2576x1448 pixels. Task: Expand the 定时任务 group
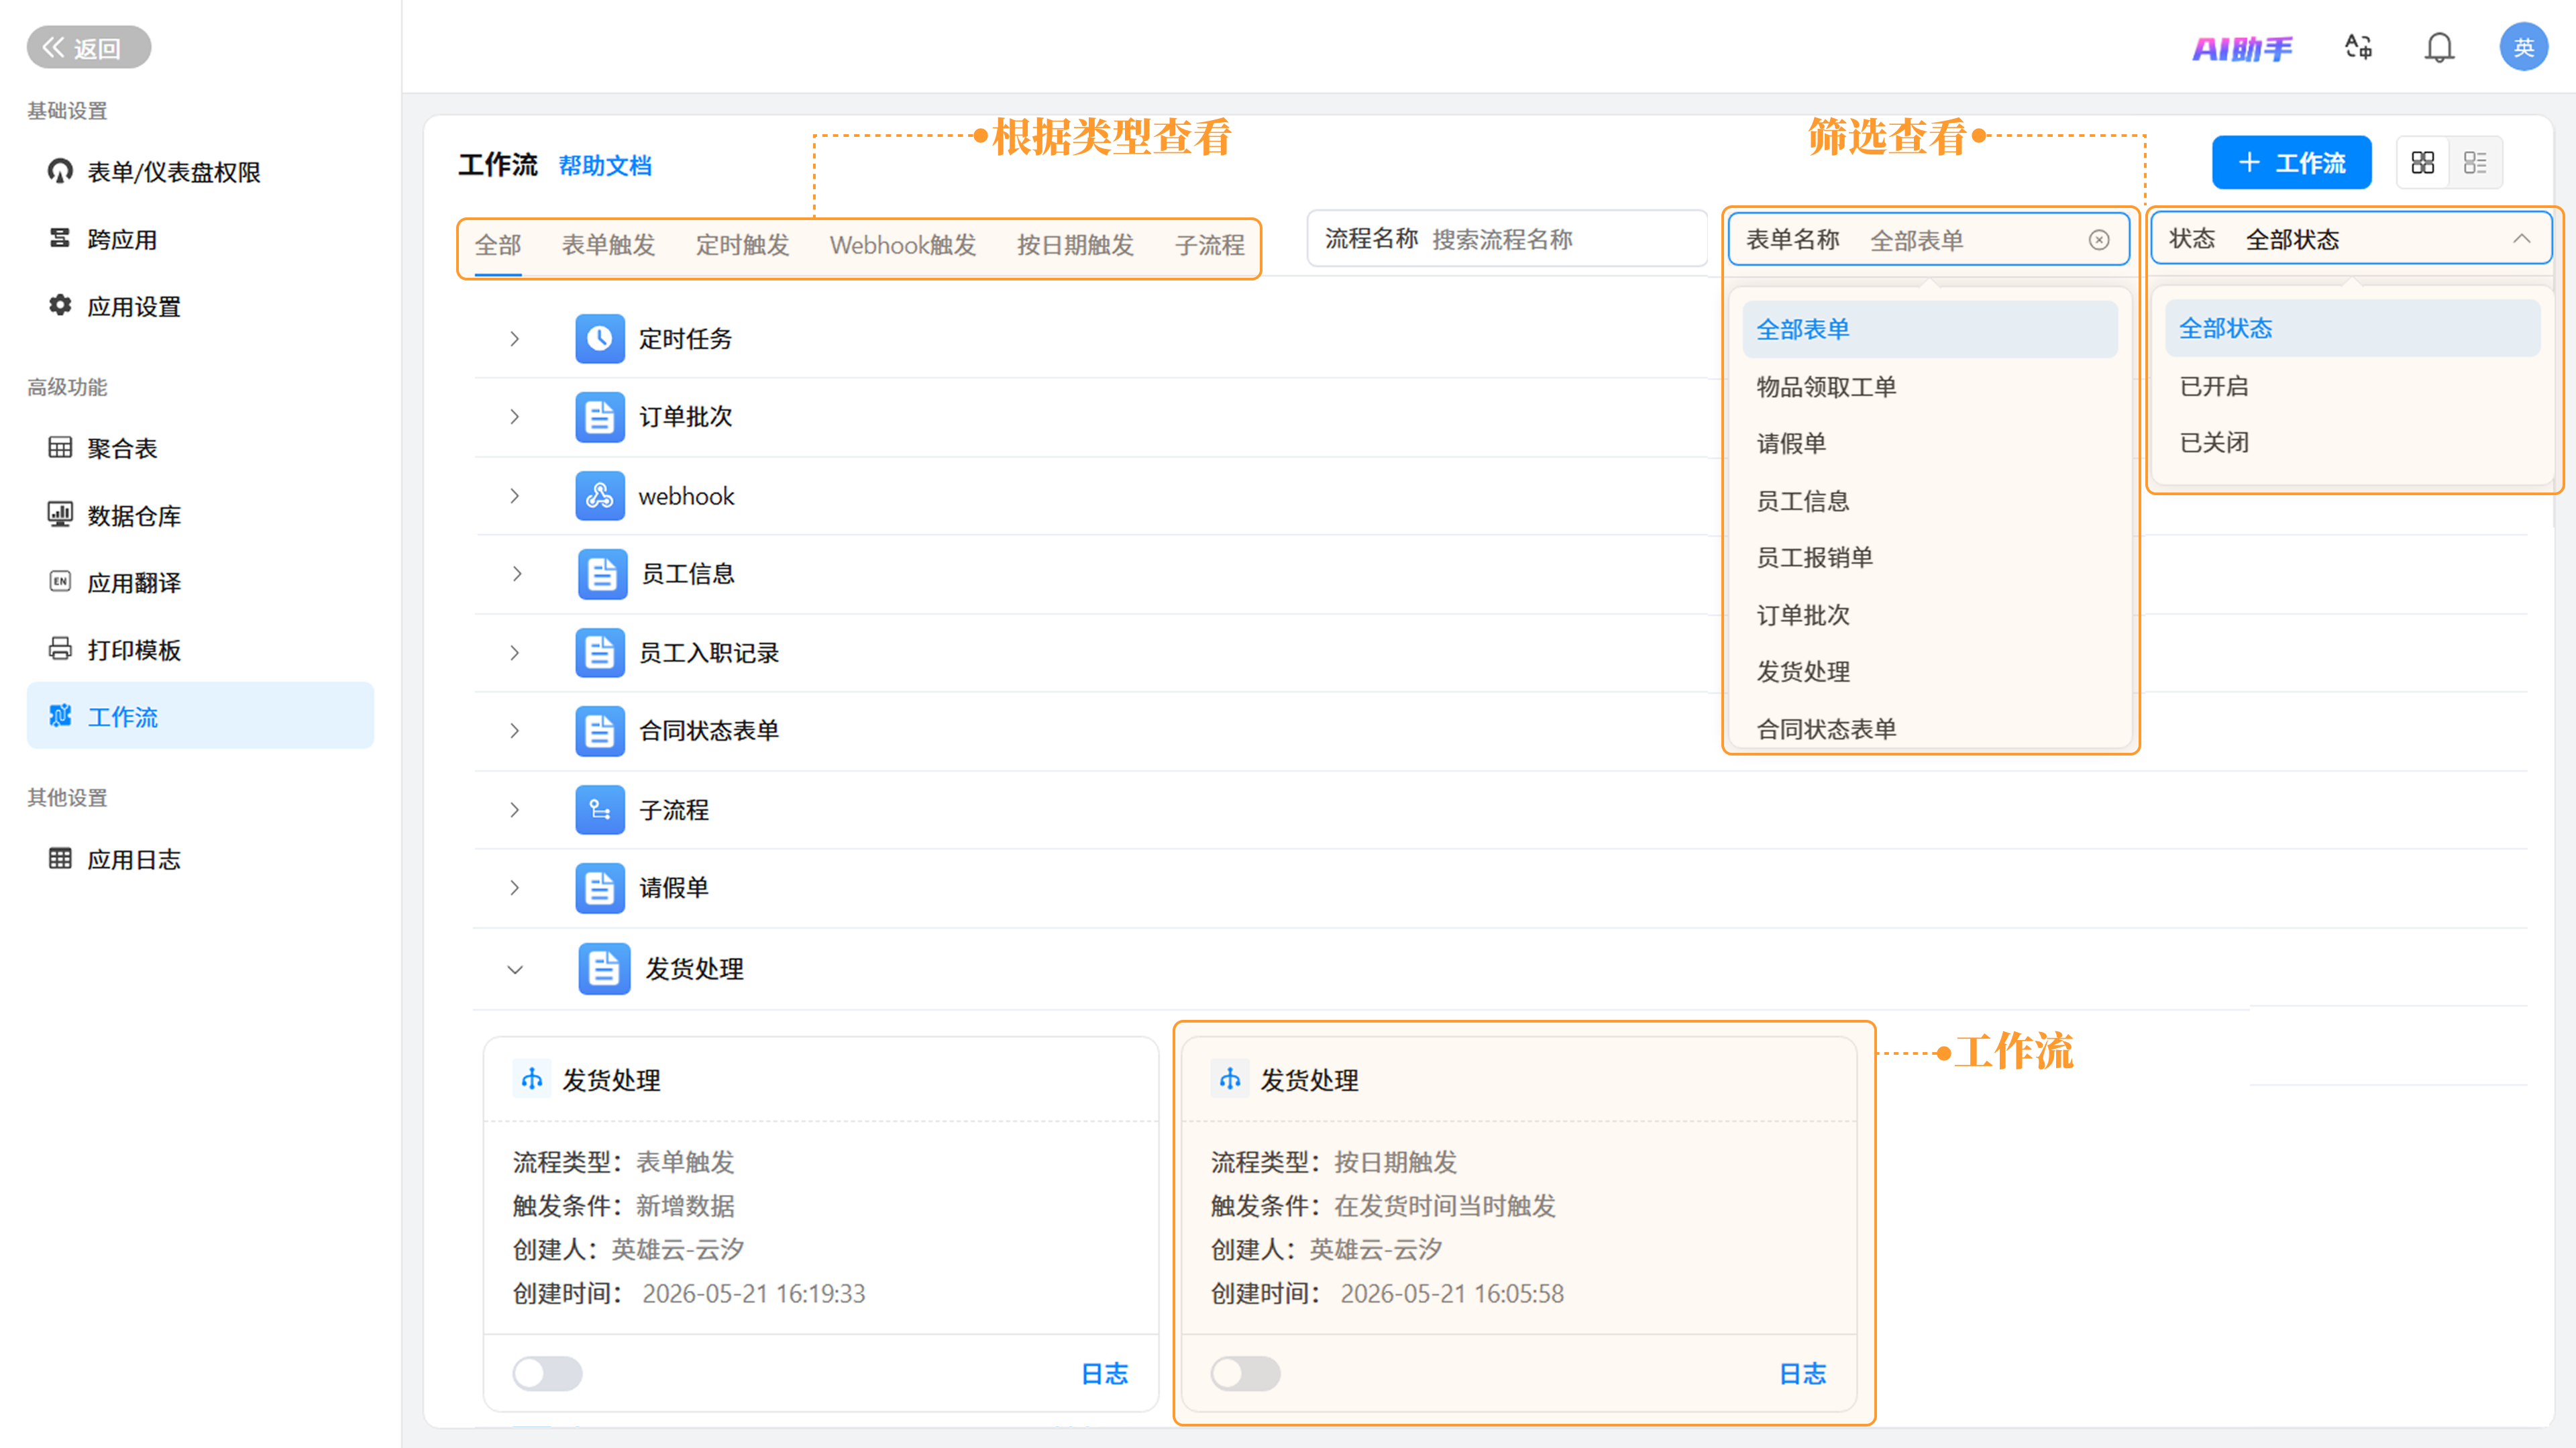tap(514, 338)
